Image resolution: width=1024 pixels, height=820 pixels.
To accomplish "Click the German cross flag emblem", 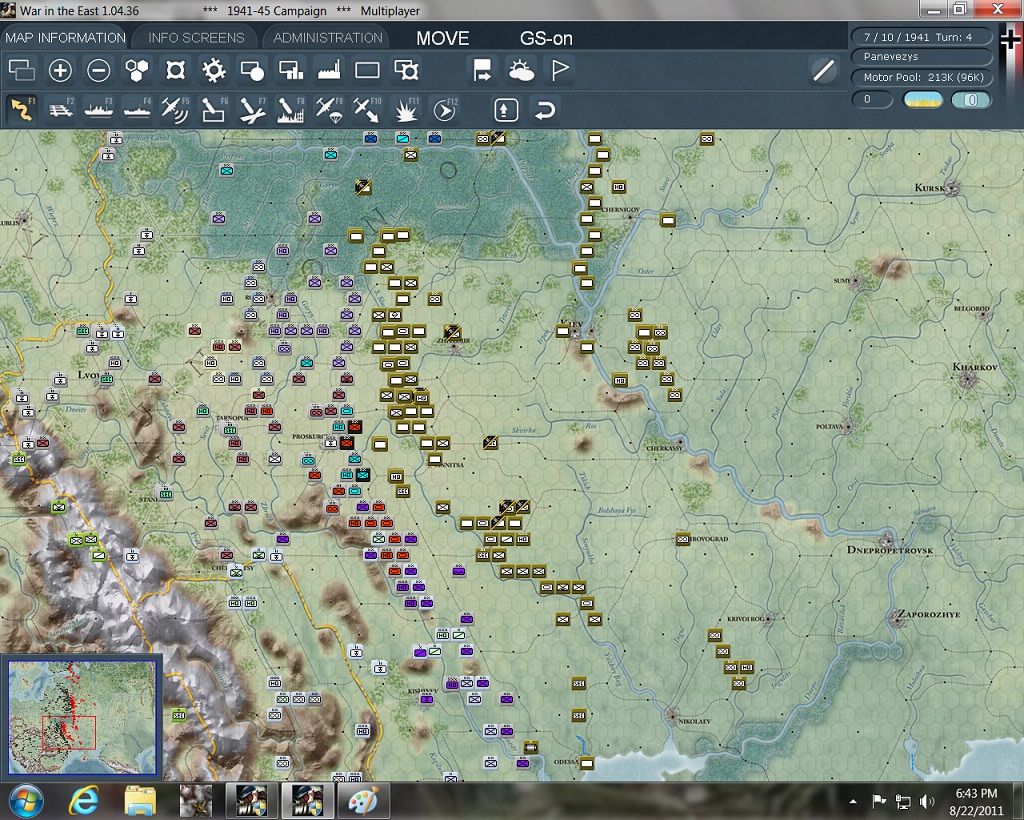I will point(1010,40).
